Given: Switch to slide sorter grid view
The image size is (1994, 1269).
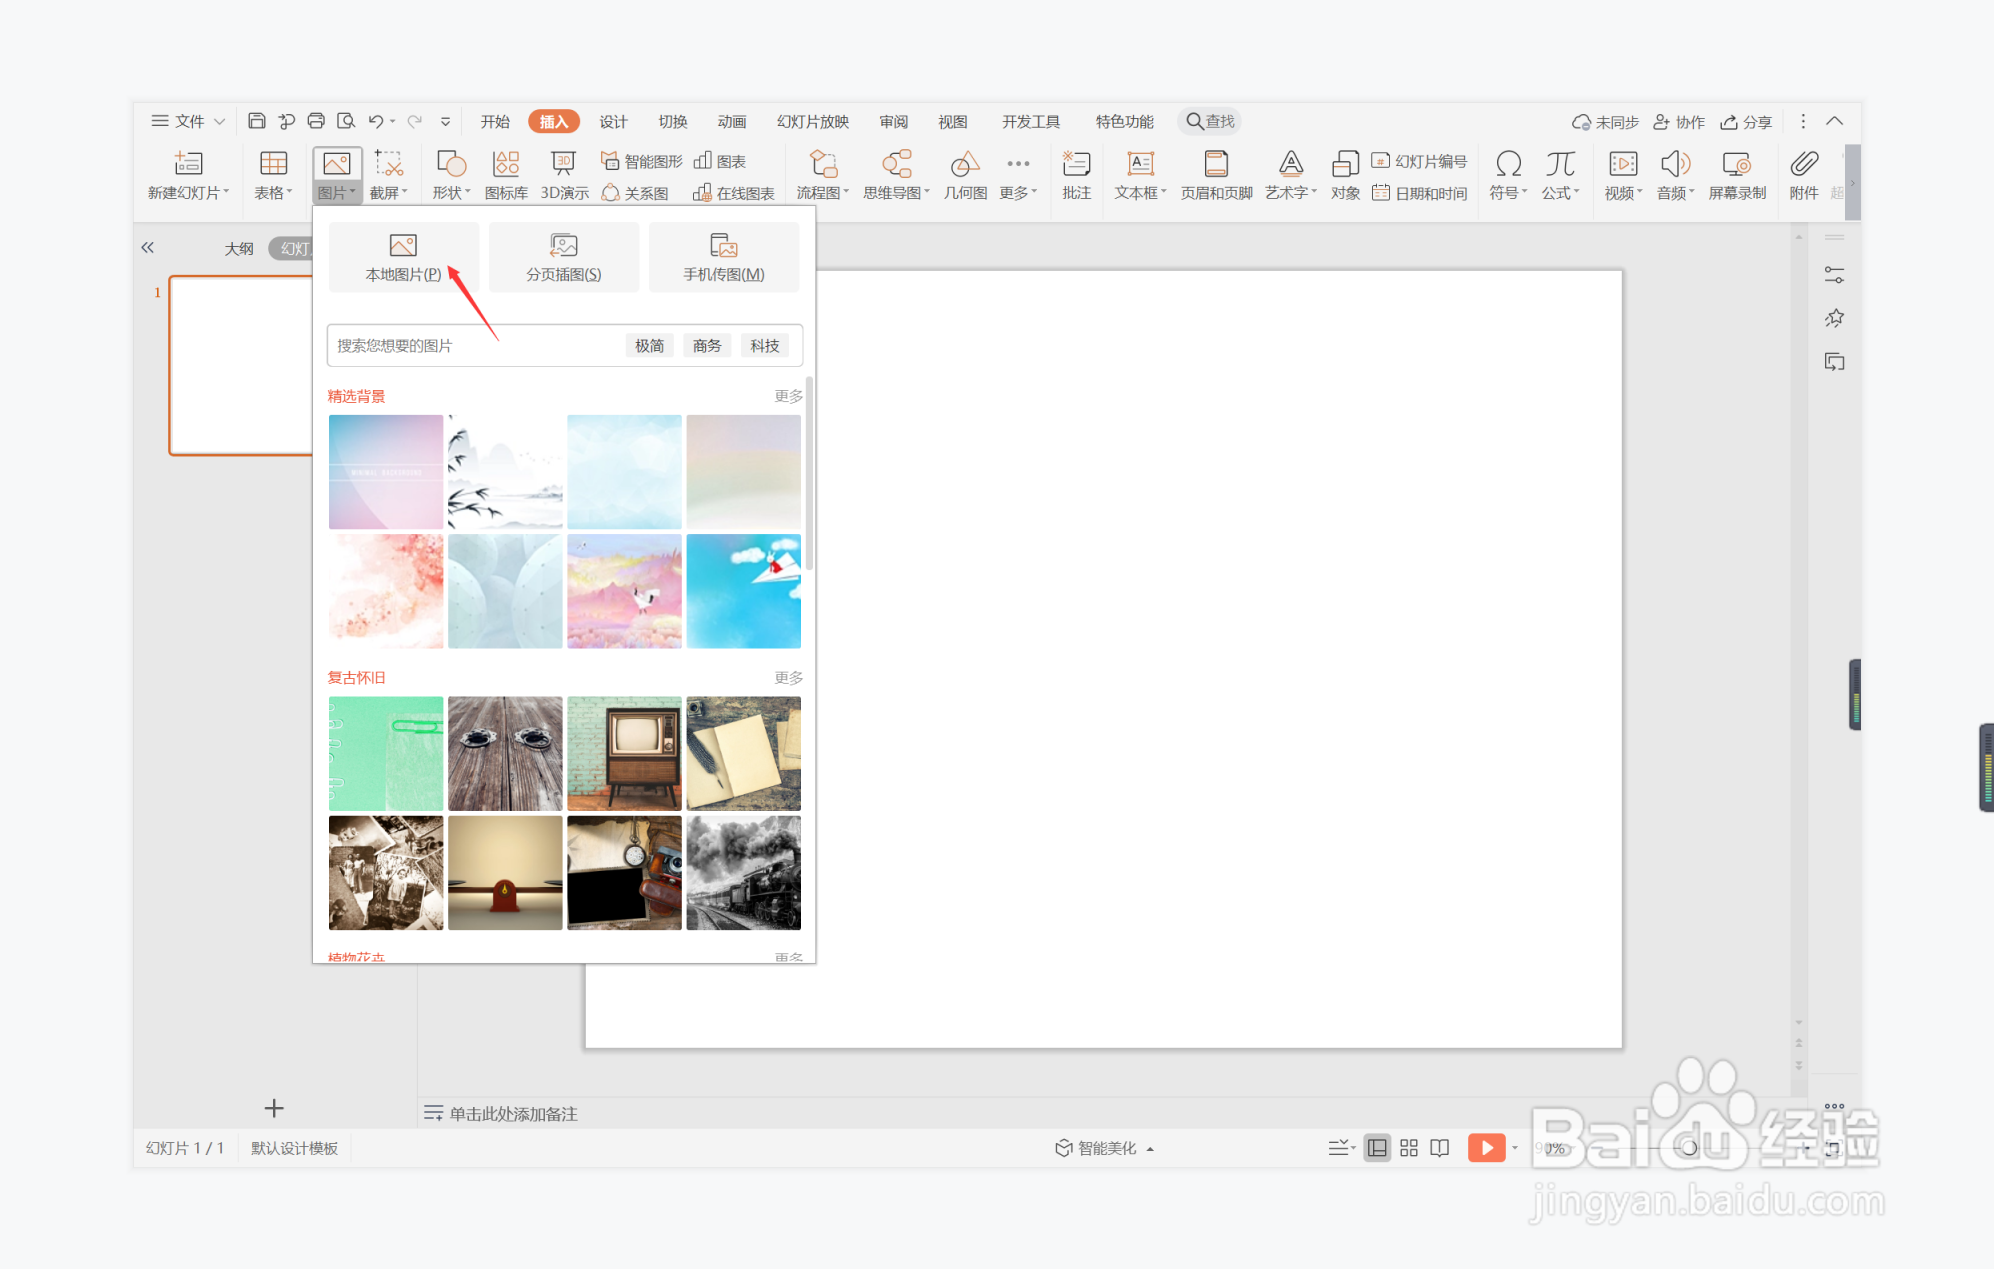Looking at the screenshot, I should click(1409, 1148).
